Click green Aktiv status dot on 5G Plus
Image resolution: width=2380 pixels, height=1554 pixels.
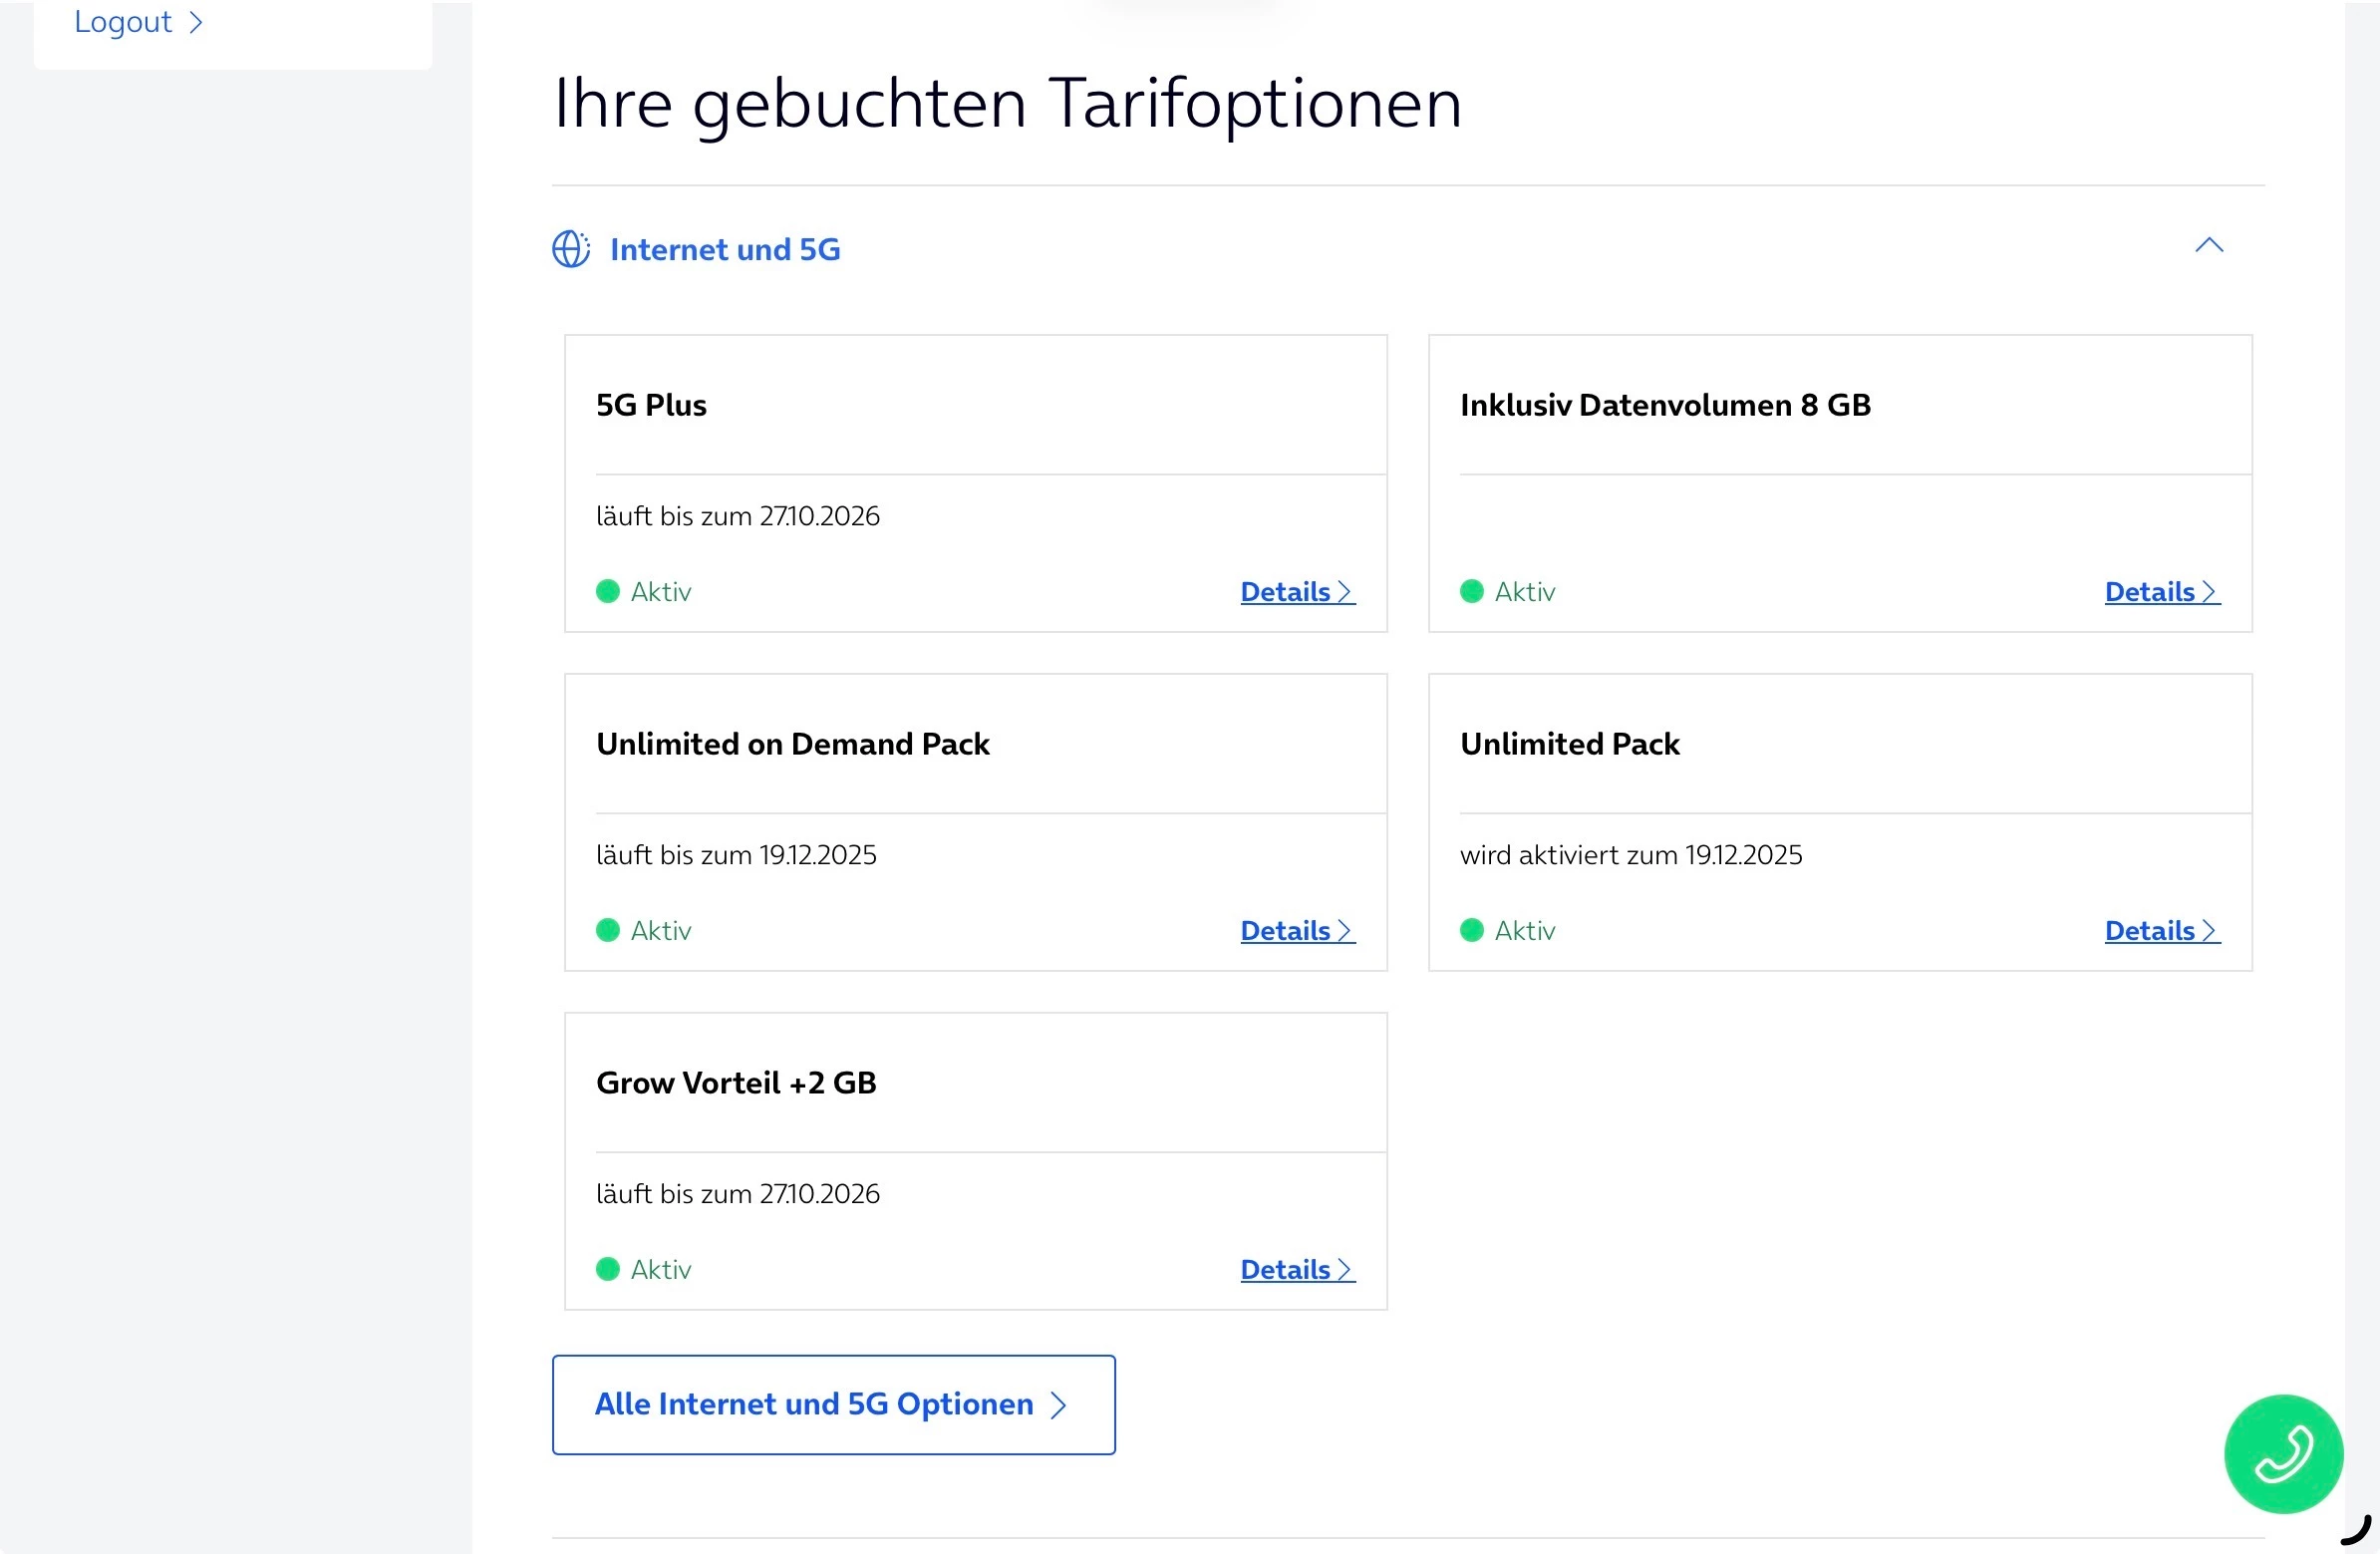coord(608,592)
